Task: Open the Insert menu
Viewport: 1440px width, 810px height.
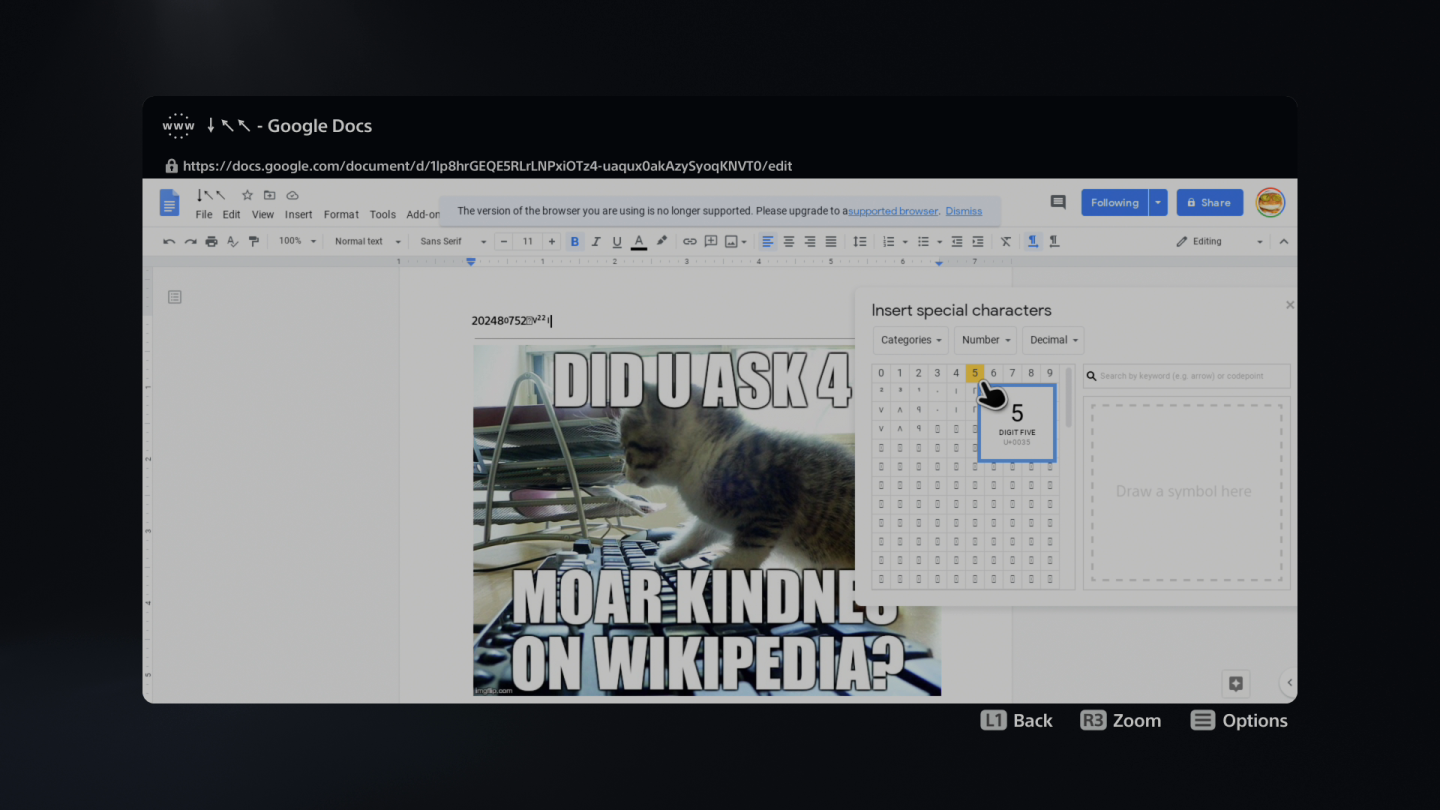Action: tap(298, 214)
